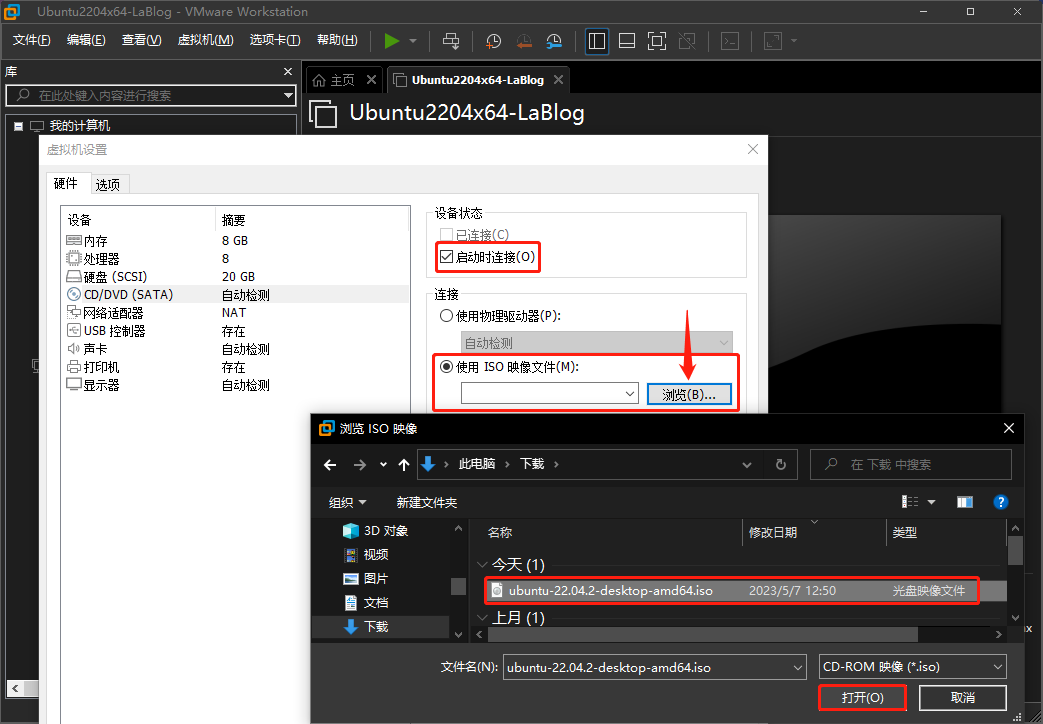The image size is (1043, 724).
Task: Click the file list horizontal scrollbar
Action: pos(702,635)
